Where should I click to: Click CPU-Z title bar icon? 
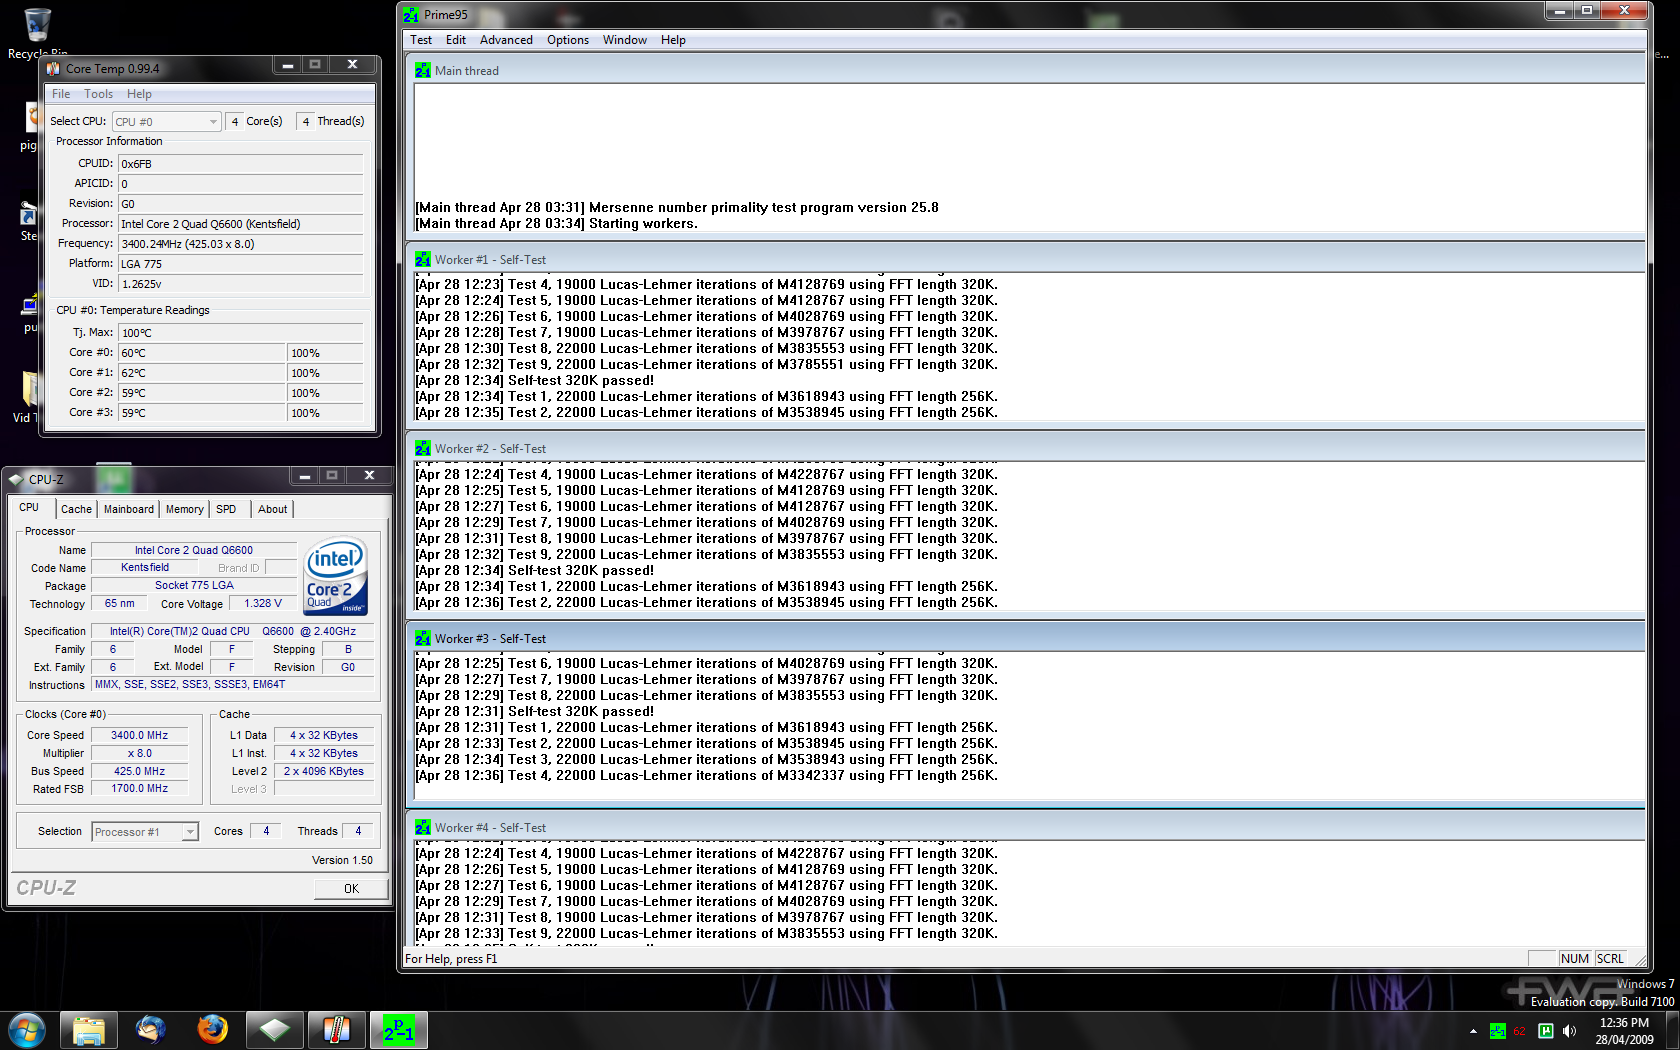[x=16, y=479]
